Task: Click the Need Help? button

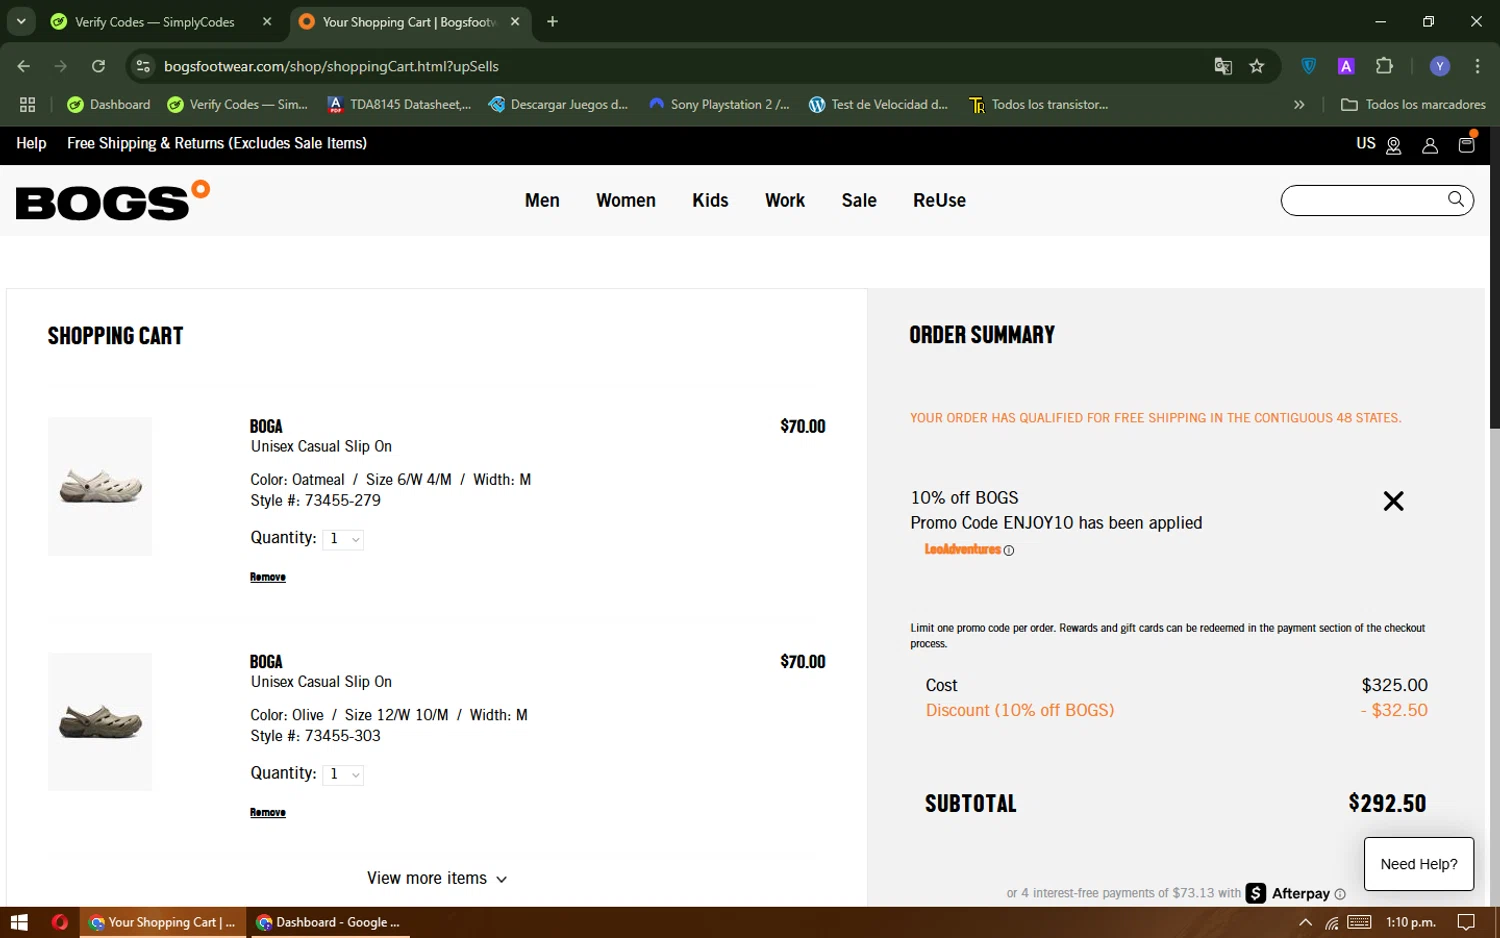Action: (x=1419, y=864)
